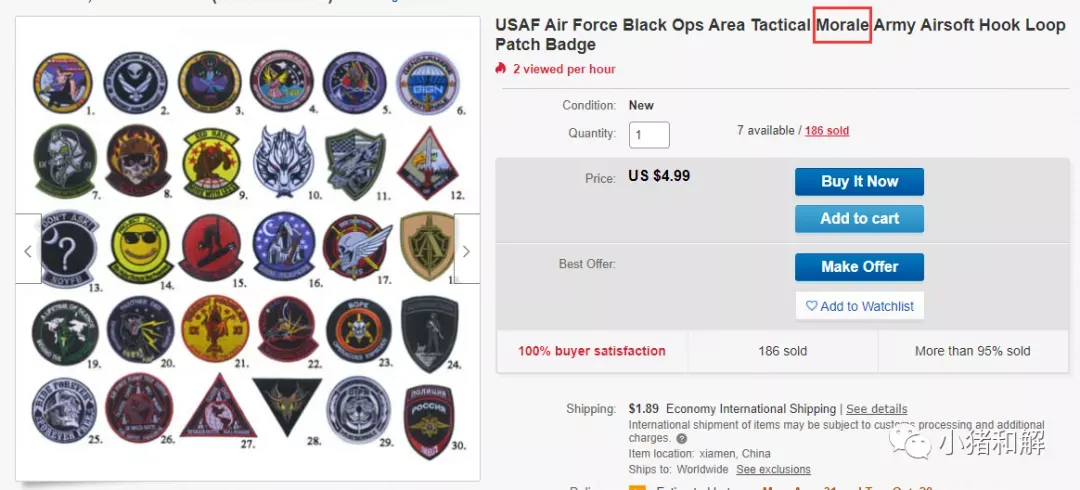
Task: Open the See exclusions link
Action: pos(773,469)
